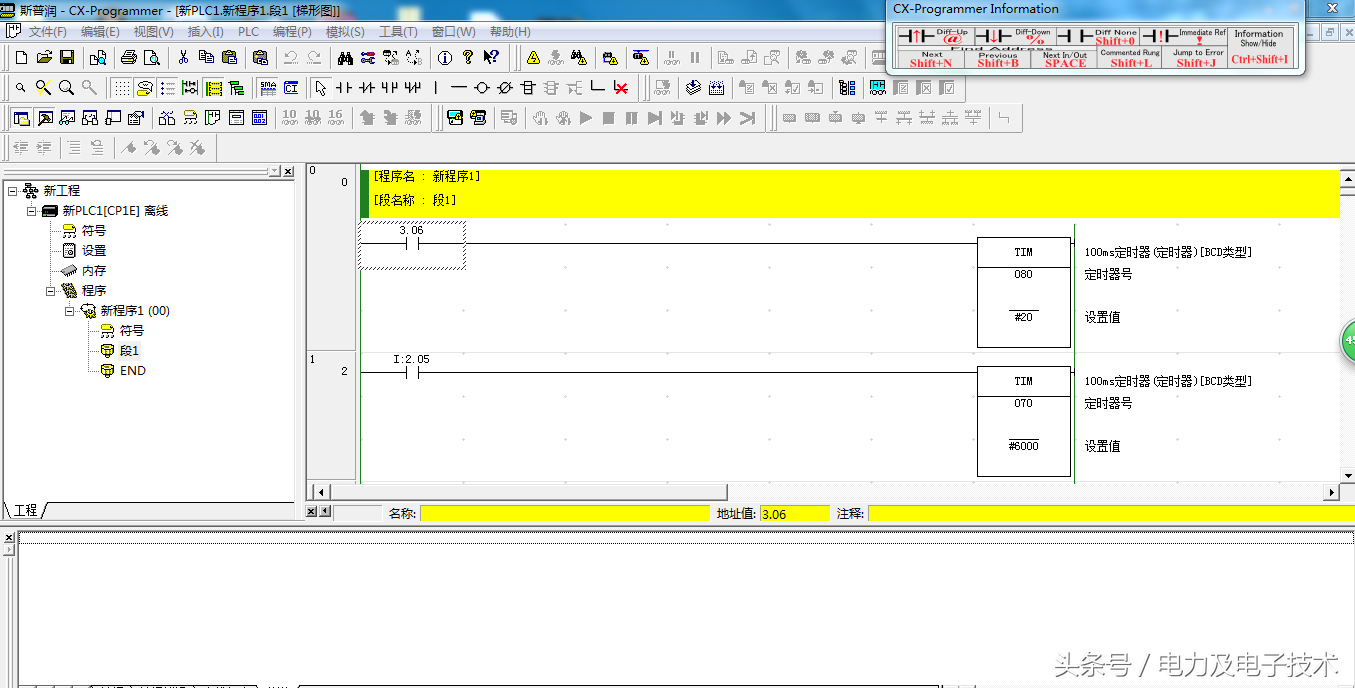Select the horizontal line connection tool
Image resolution: width=1355 pixels, height=688 pixels.
[x=458, y=88]
